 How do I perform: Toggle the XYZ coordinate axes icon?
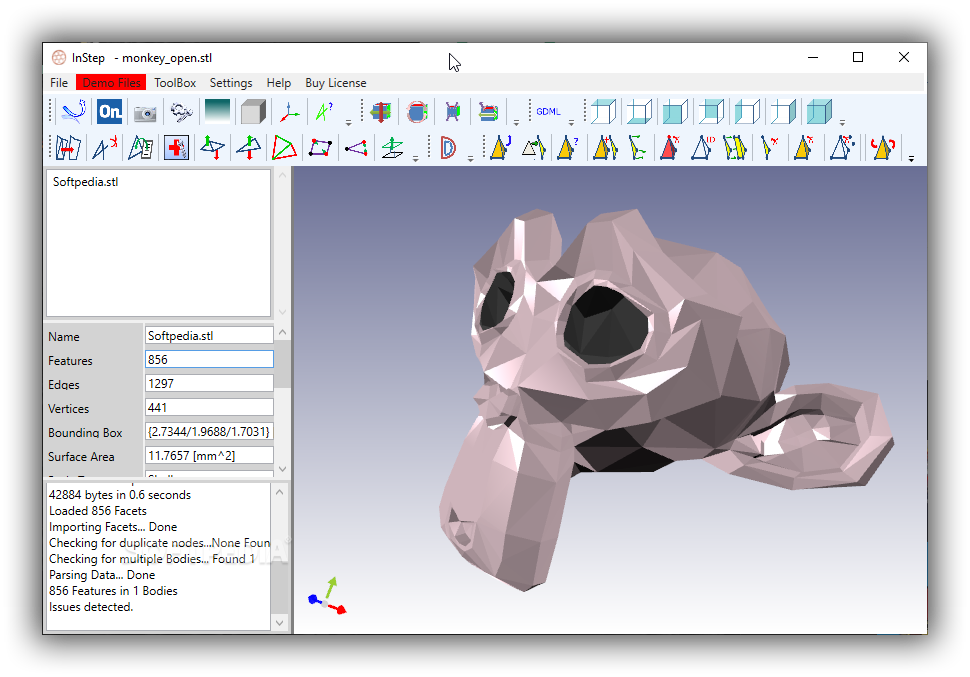tap(289, 112)
